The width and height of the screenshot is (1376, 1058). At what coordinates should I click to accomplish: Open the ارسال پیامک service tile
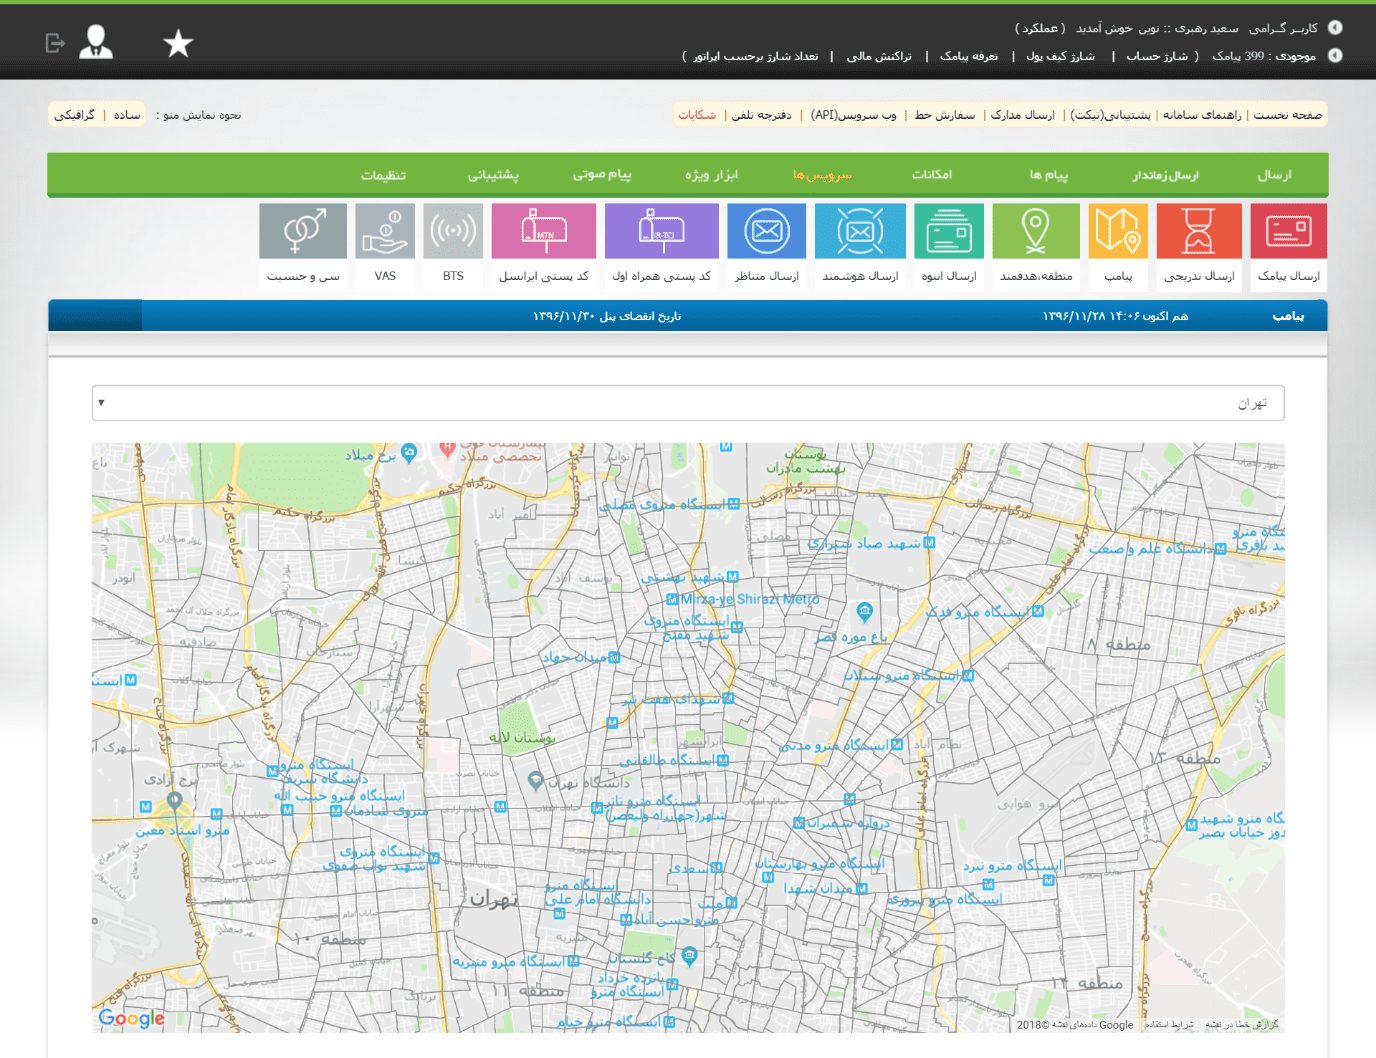pyautogui.click(x=1288, y=246)
